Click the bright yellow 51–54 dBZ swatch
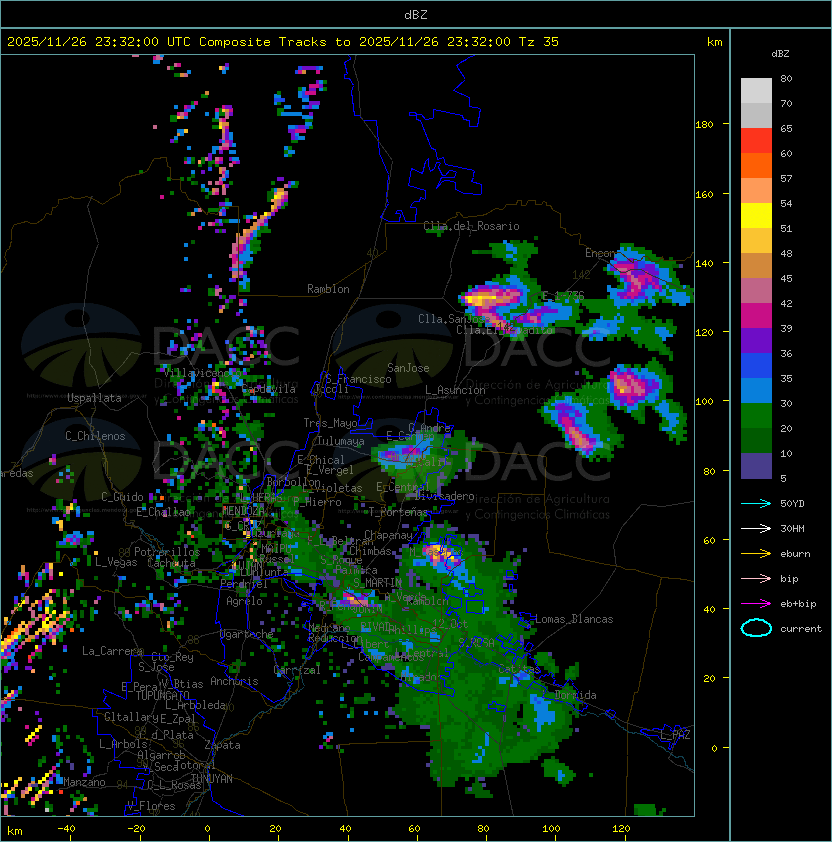 (756, 215)
